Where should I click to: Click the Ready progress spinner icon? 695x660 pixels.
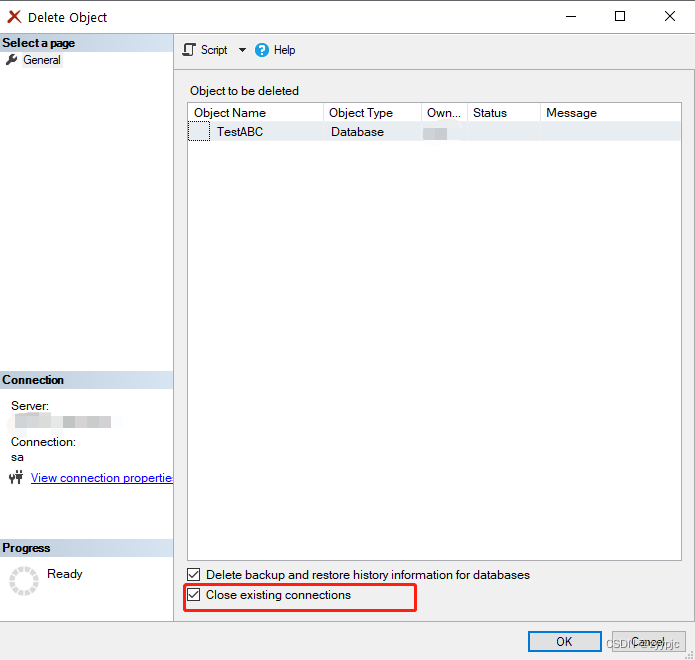click(x=24, y=581)
